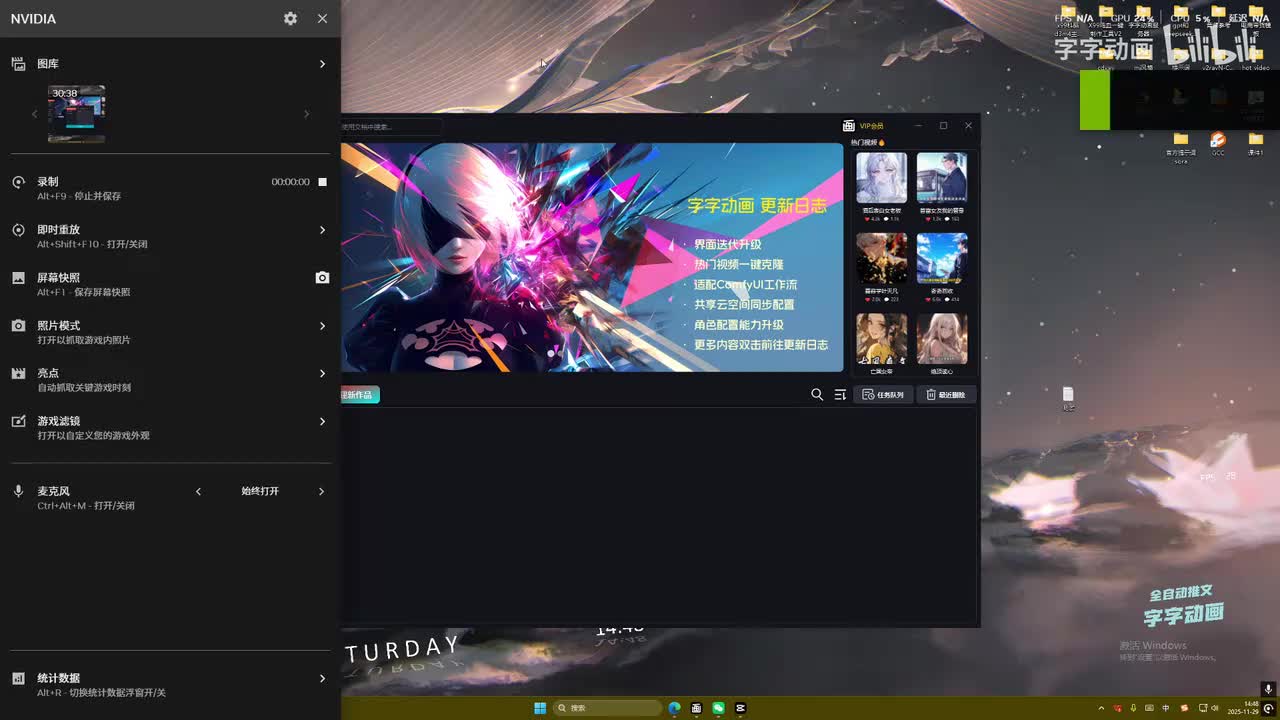
Task: Expand the 亮点 highlights entry
Action: [x=322, y=373]
